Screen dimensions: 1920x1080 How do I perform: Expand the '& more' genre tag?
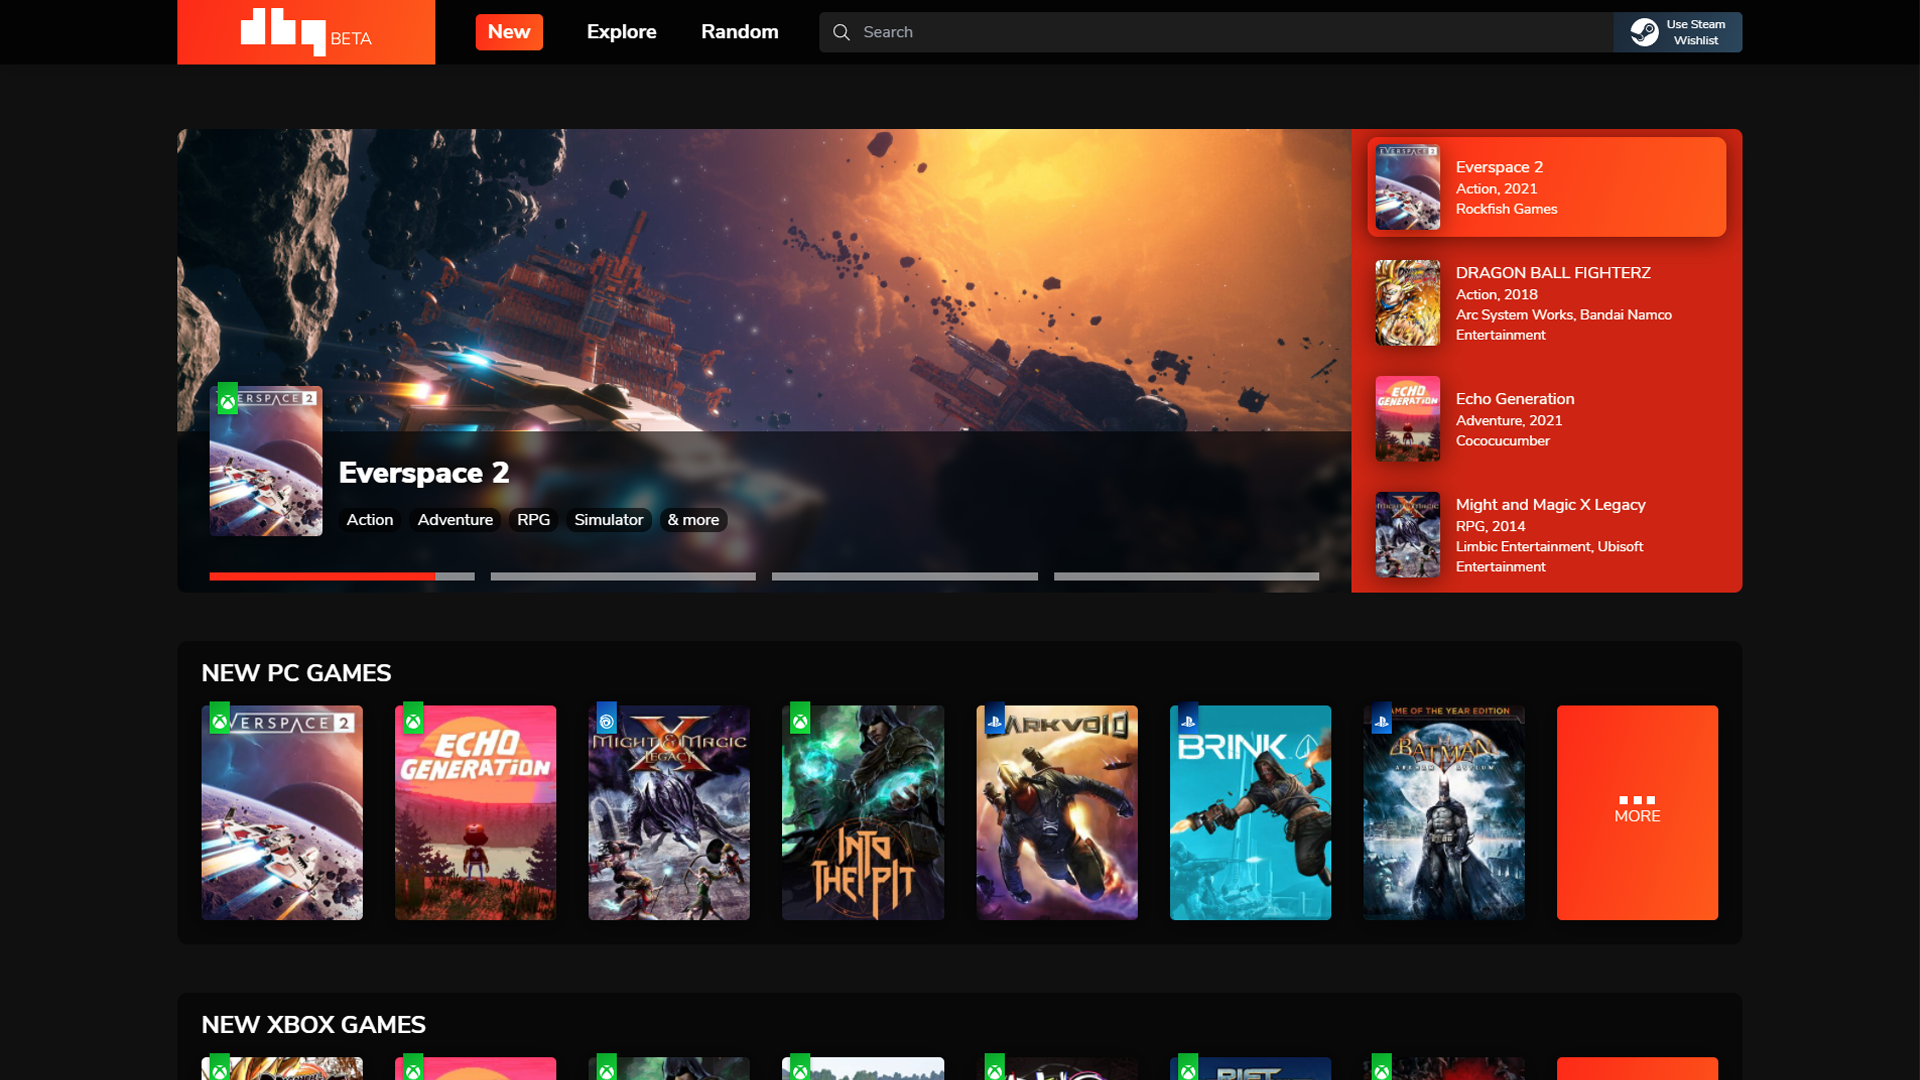point(693,520)
